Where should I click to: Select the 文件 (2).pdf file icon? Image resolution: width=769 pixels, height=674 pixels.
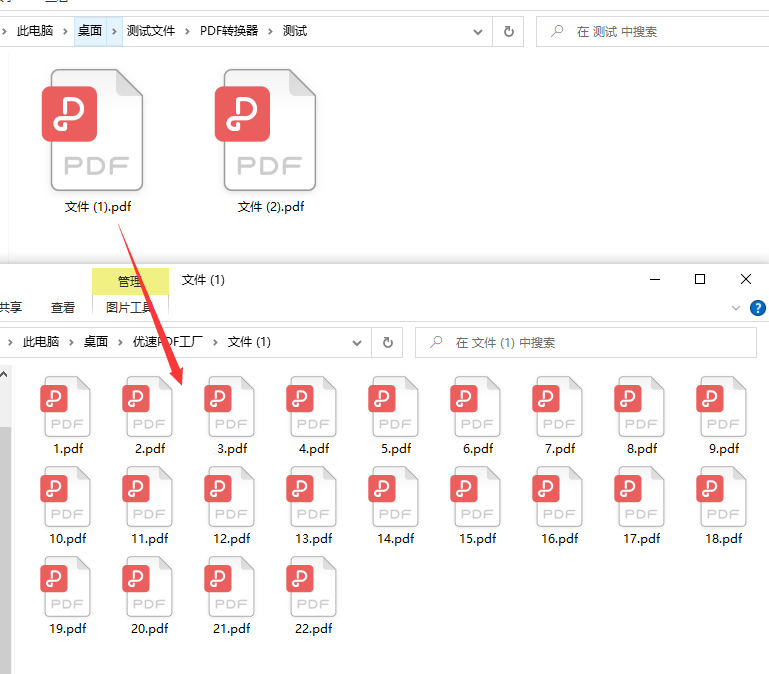[x=266, y=130]
